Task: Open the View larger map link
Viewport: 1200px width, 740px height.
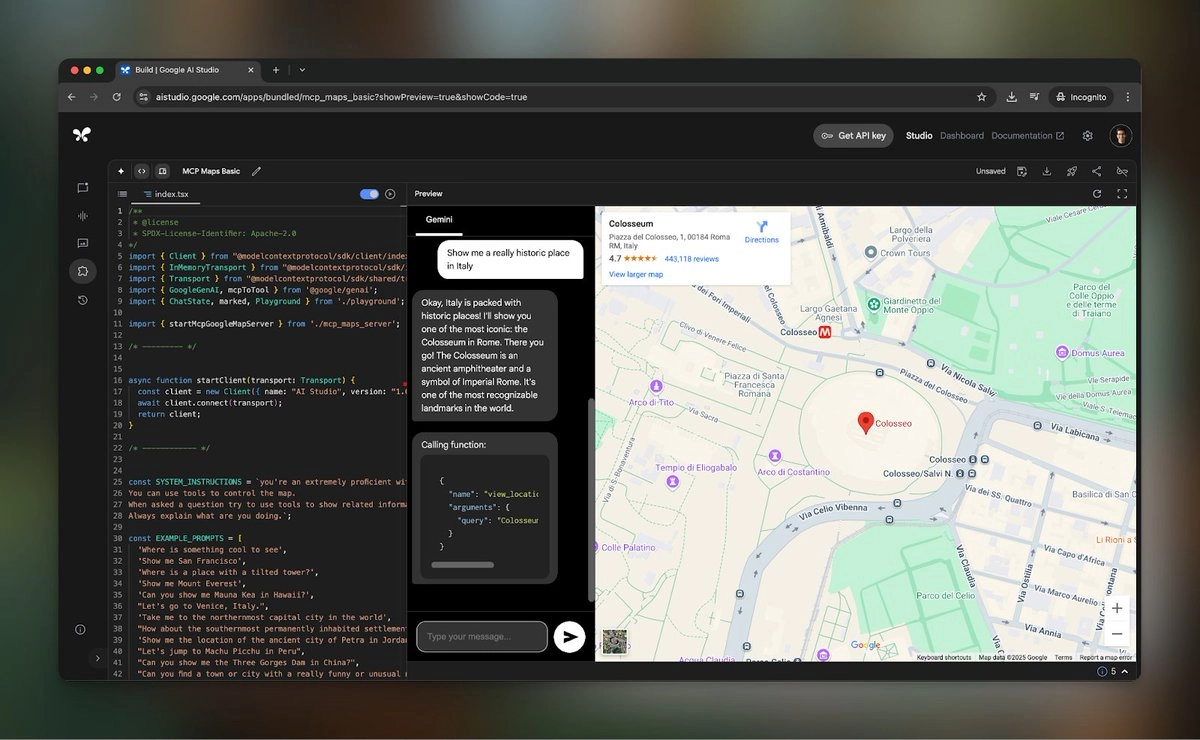Action: click(635, 274)
